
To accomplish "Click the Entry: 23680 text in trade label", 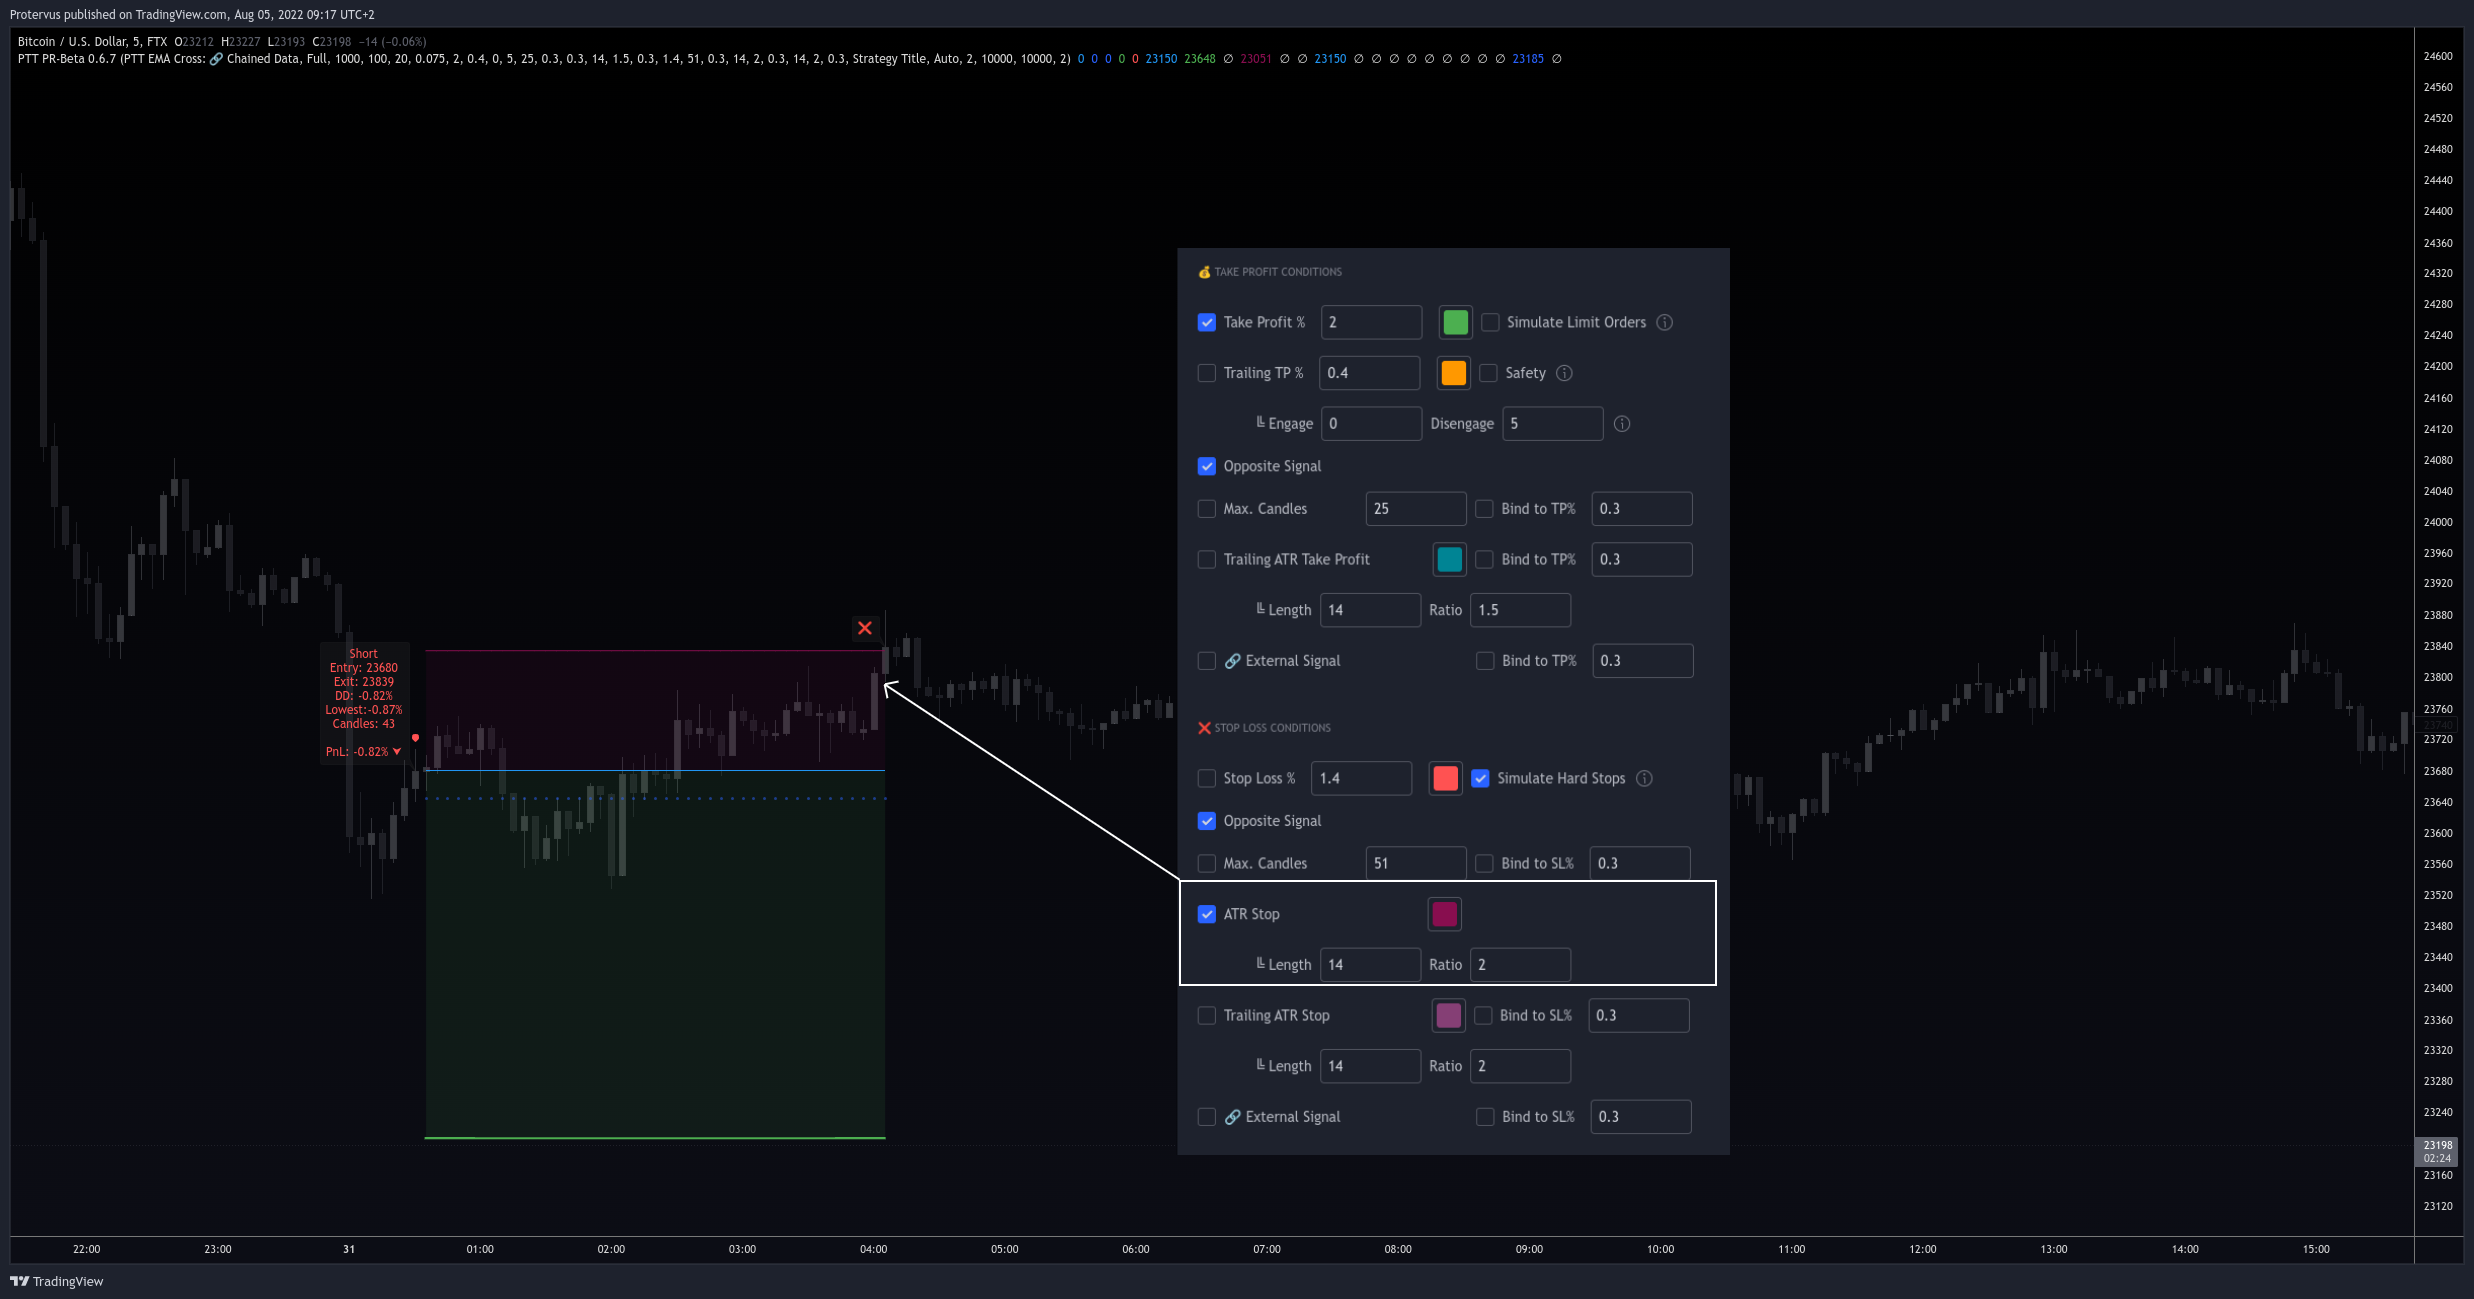I will pos(363,668).
